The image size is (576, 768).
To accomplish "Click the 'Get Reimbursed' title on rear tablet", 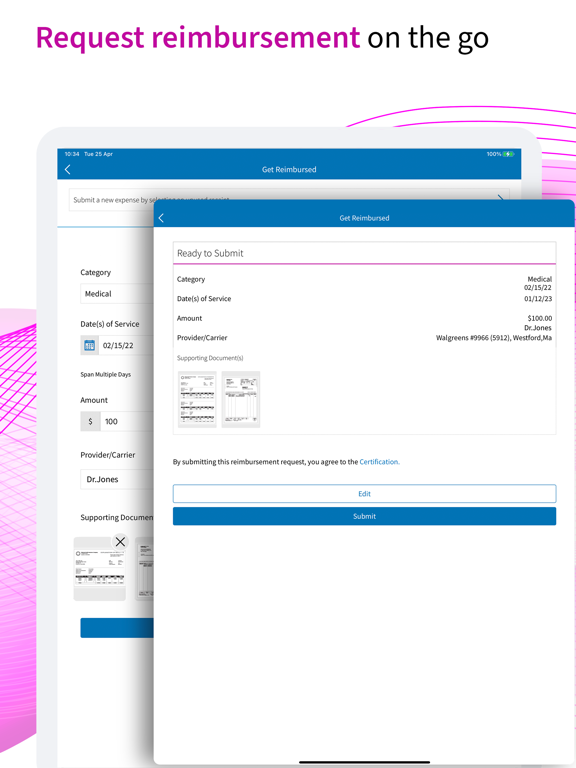I will point(289,169).
